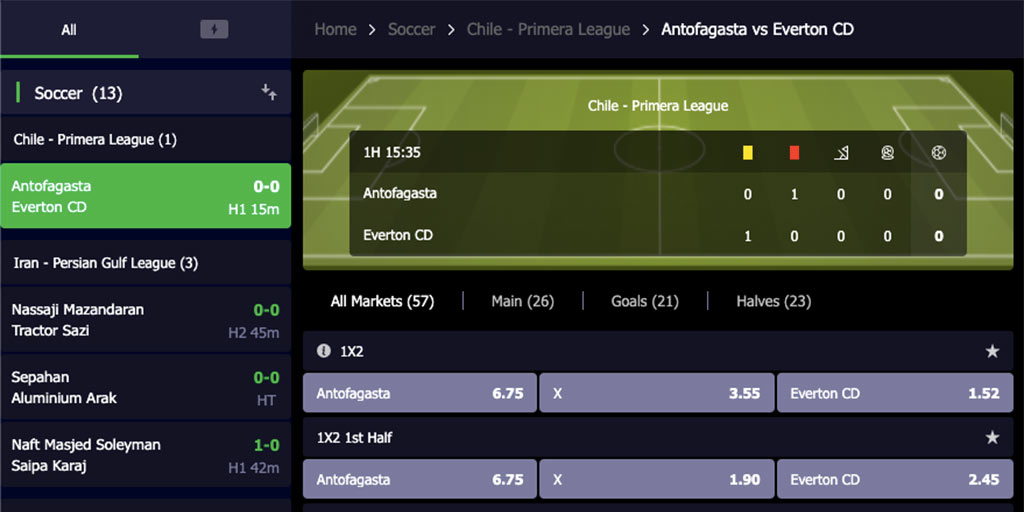
Task: Click the penalty icon beside corner flag
Action: pos(887,153)
